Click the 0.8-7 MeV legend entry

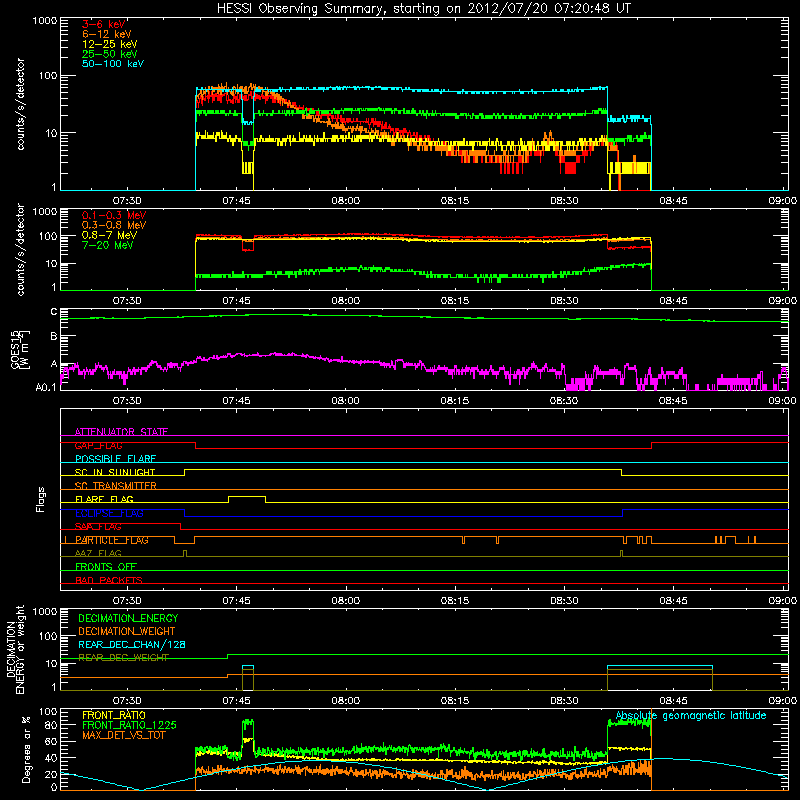pos(109,235)
